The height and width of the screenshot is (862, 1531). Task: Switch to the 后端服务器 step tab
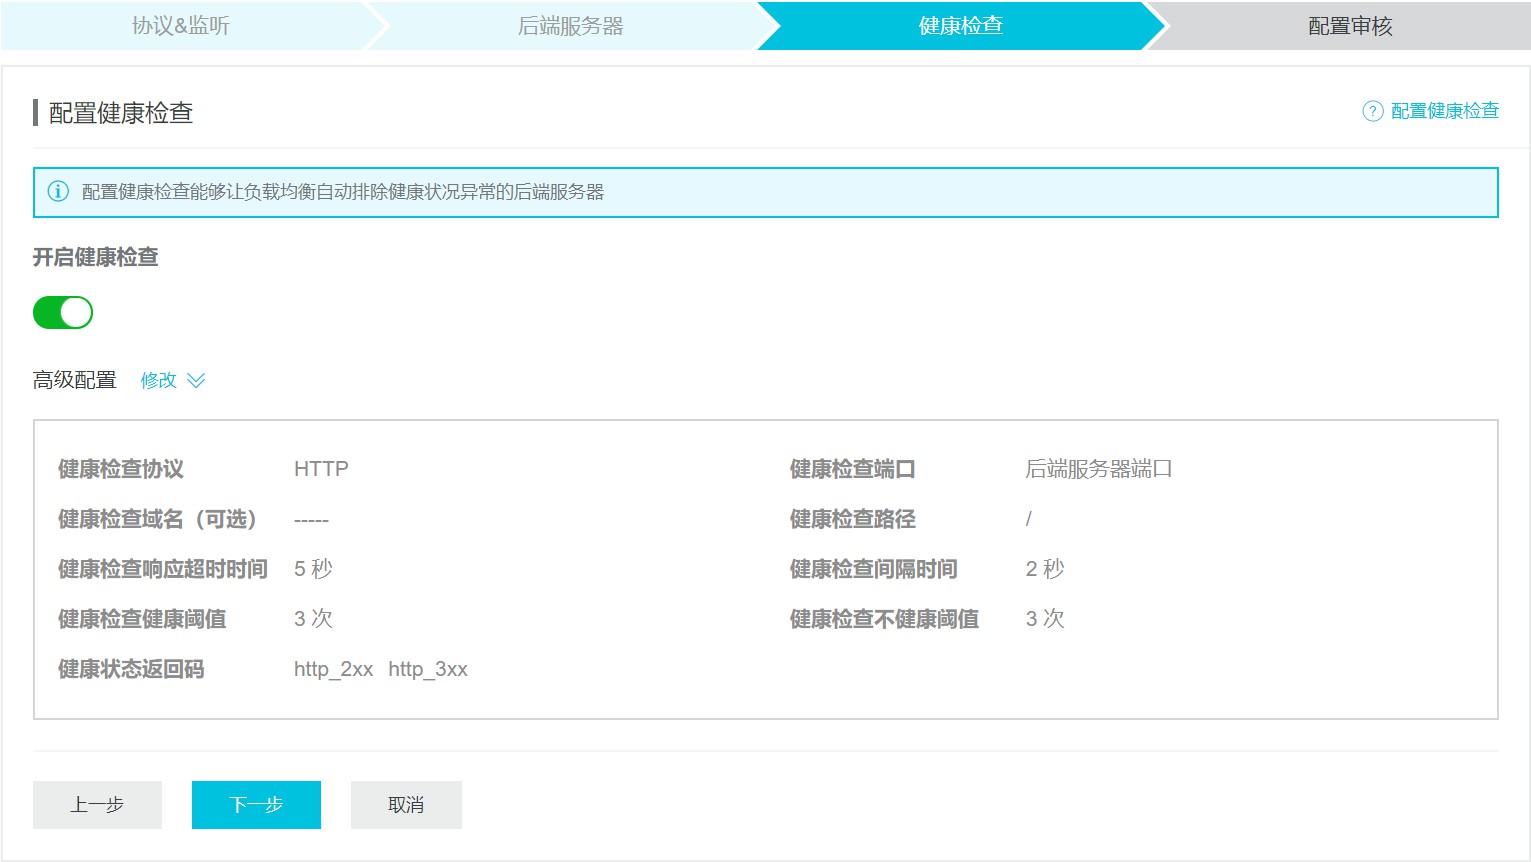click(x=570, y=26)
